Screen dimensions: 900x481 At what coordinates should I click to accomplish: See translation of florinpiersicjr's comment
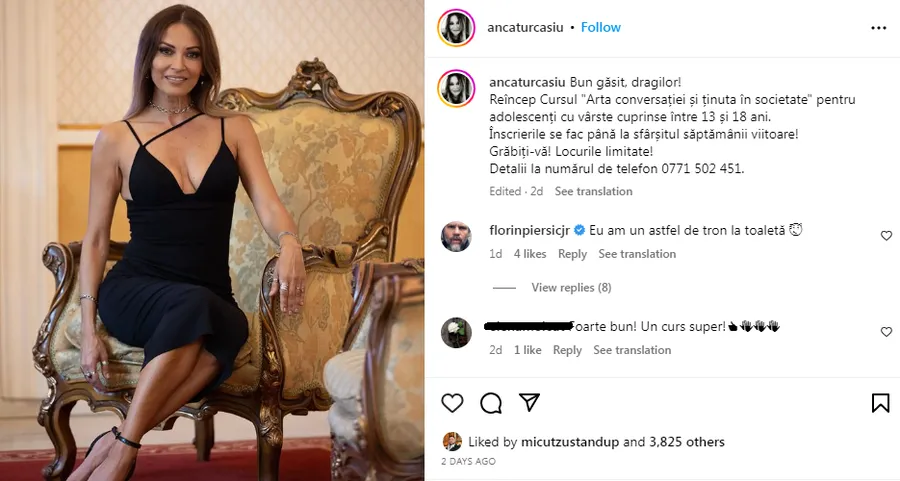(x=637, y=254)
